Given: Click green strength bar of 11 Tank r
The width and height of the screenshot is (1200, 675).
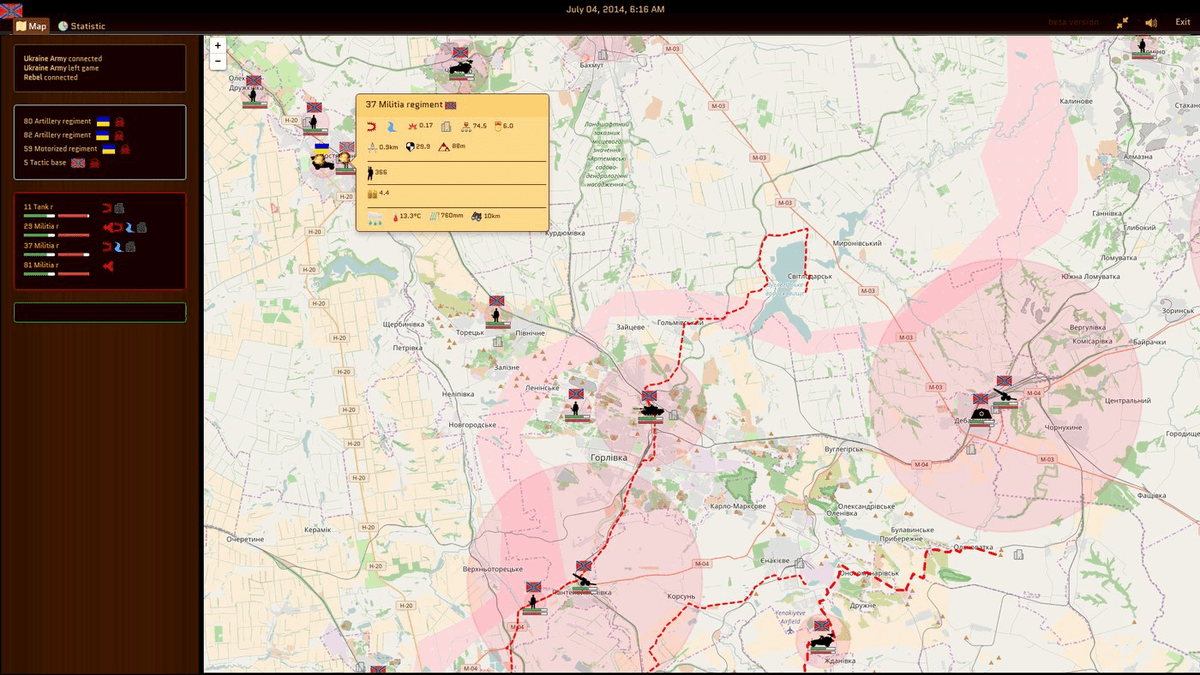Looking at the screenshot, I should 39,215.
